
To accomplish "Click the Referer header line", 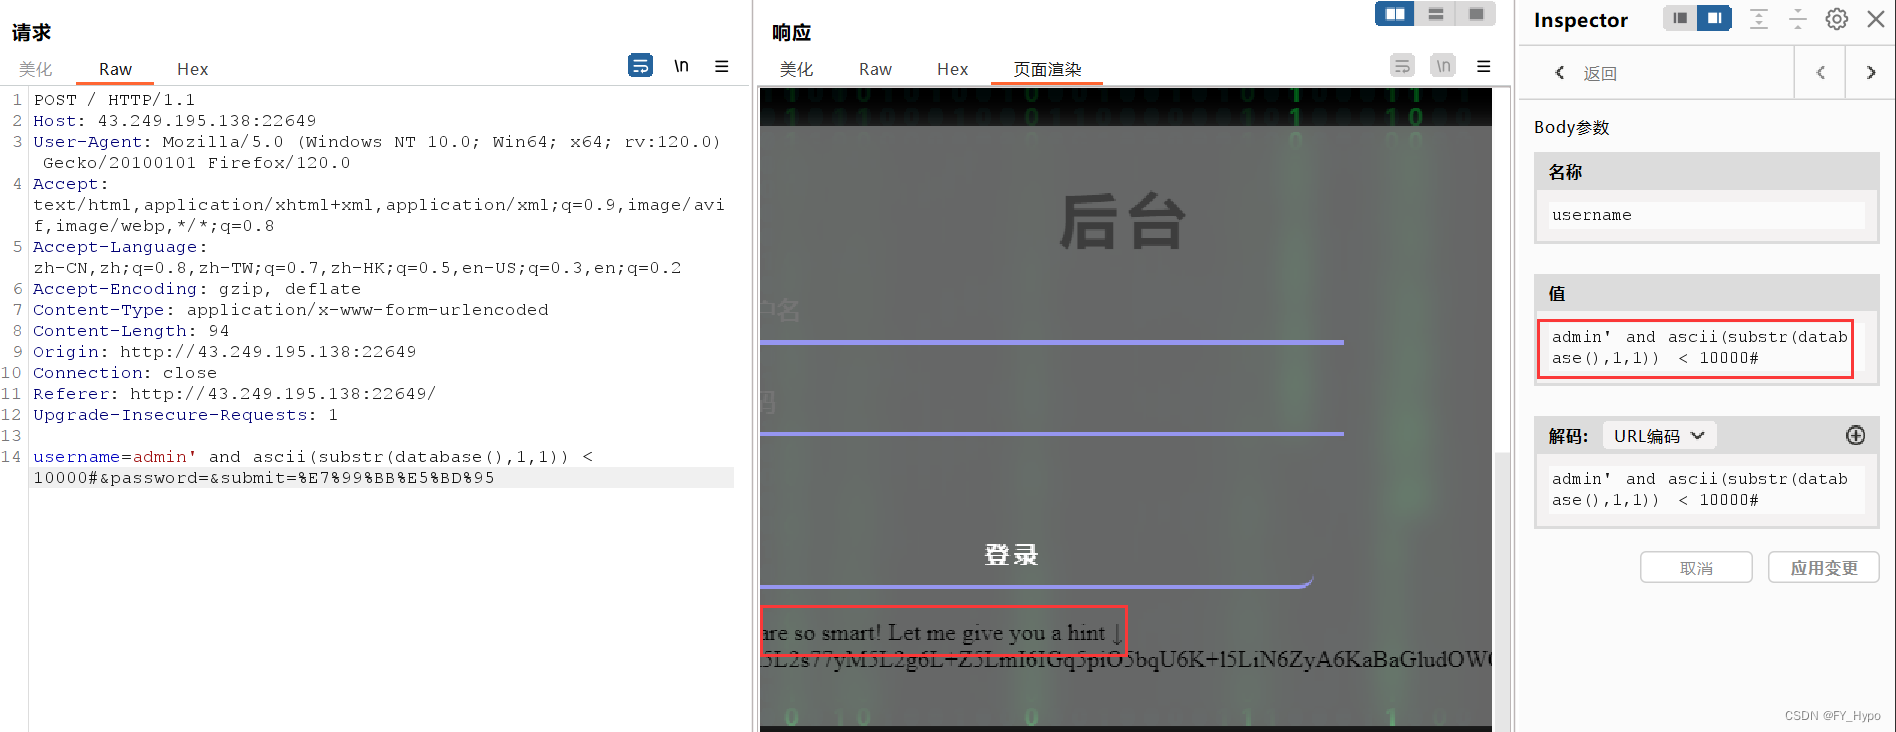I will coord(234,394).
